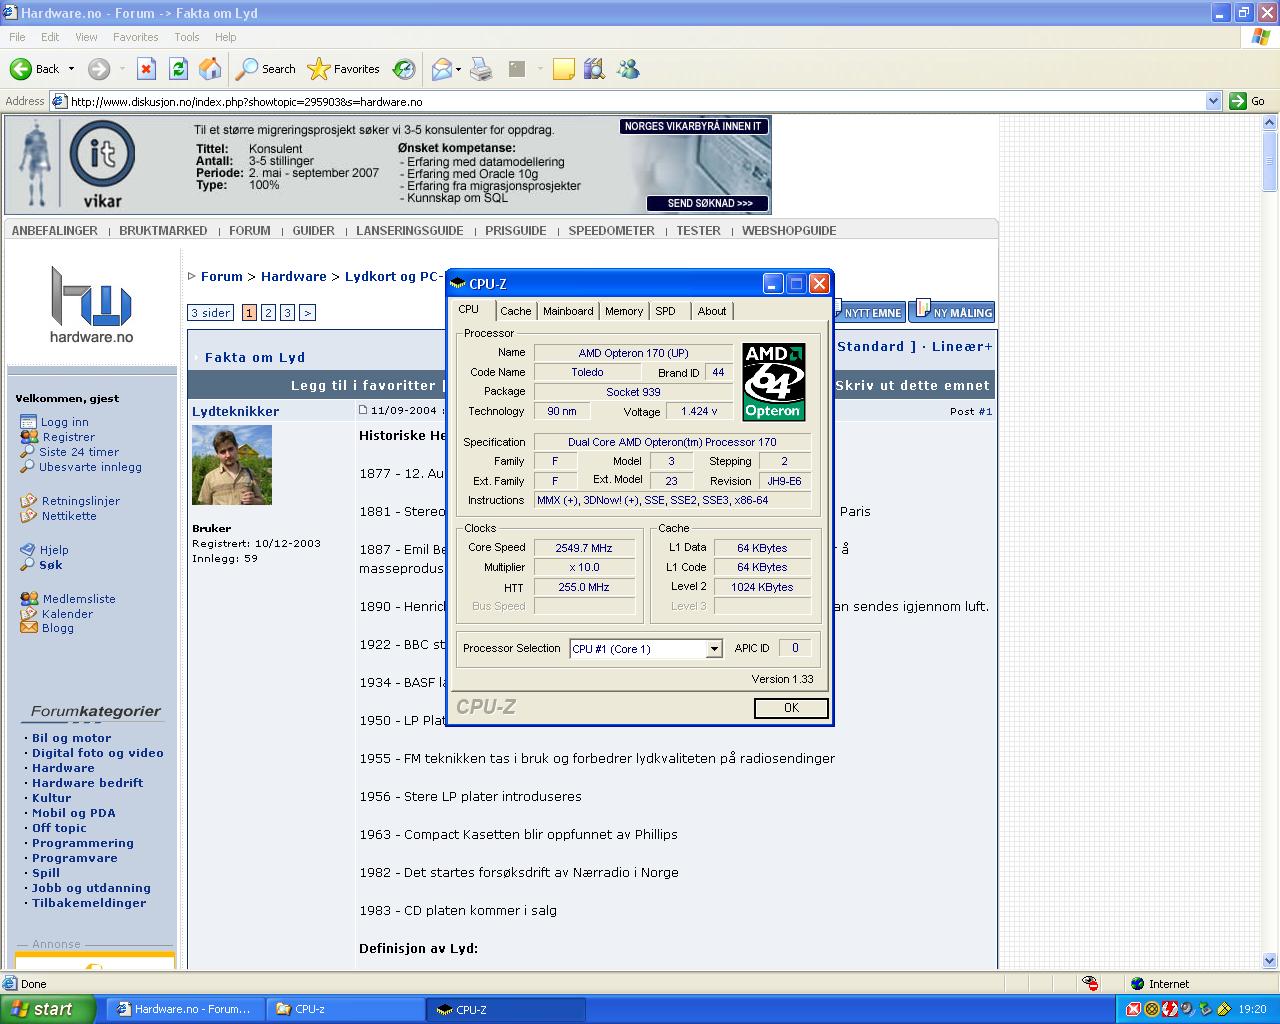Click the hardware.no logo

[x=91, y=304]
